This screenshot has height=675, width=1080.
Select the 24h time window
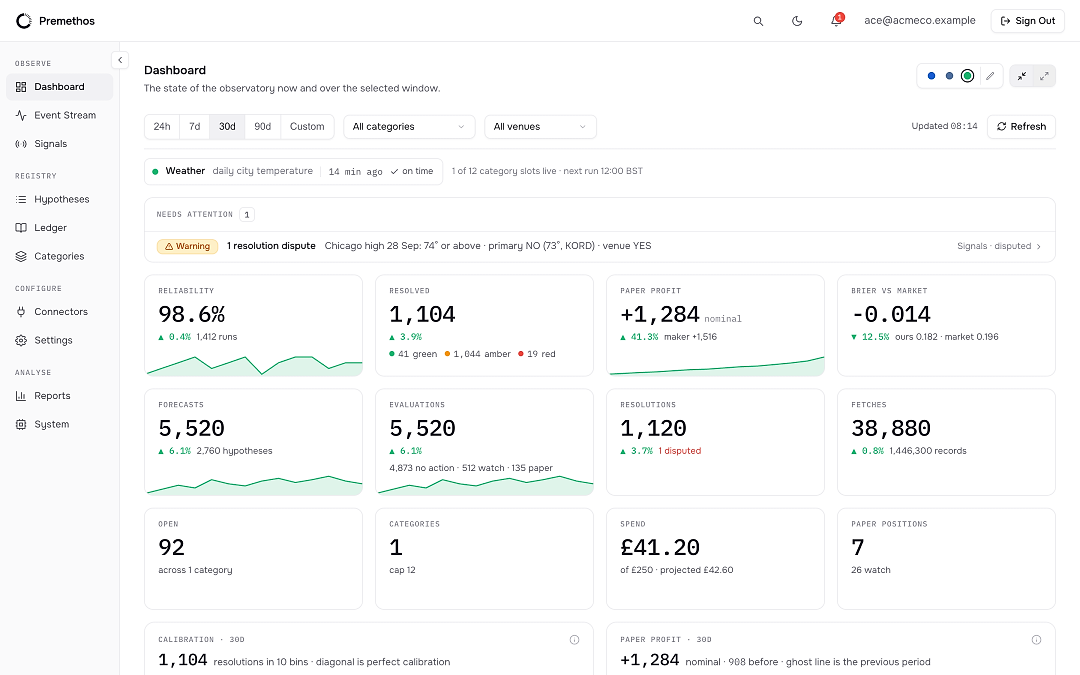pyautogui.click(x=162, y=127)
